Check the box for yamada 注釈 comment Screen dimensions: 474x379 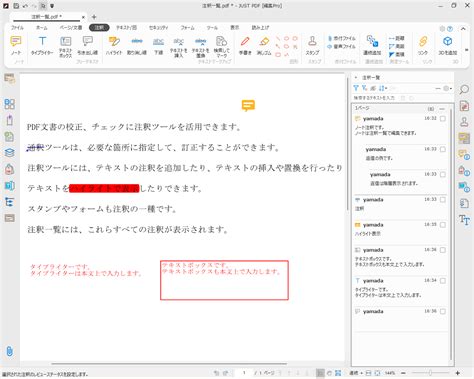(x=443, y=200)
